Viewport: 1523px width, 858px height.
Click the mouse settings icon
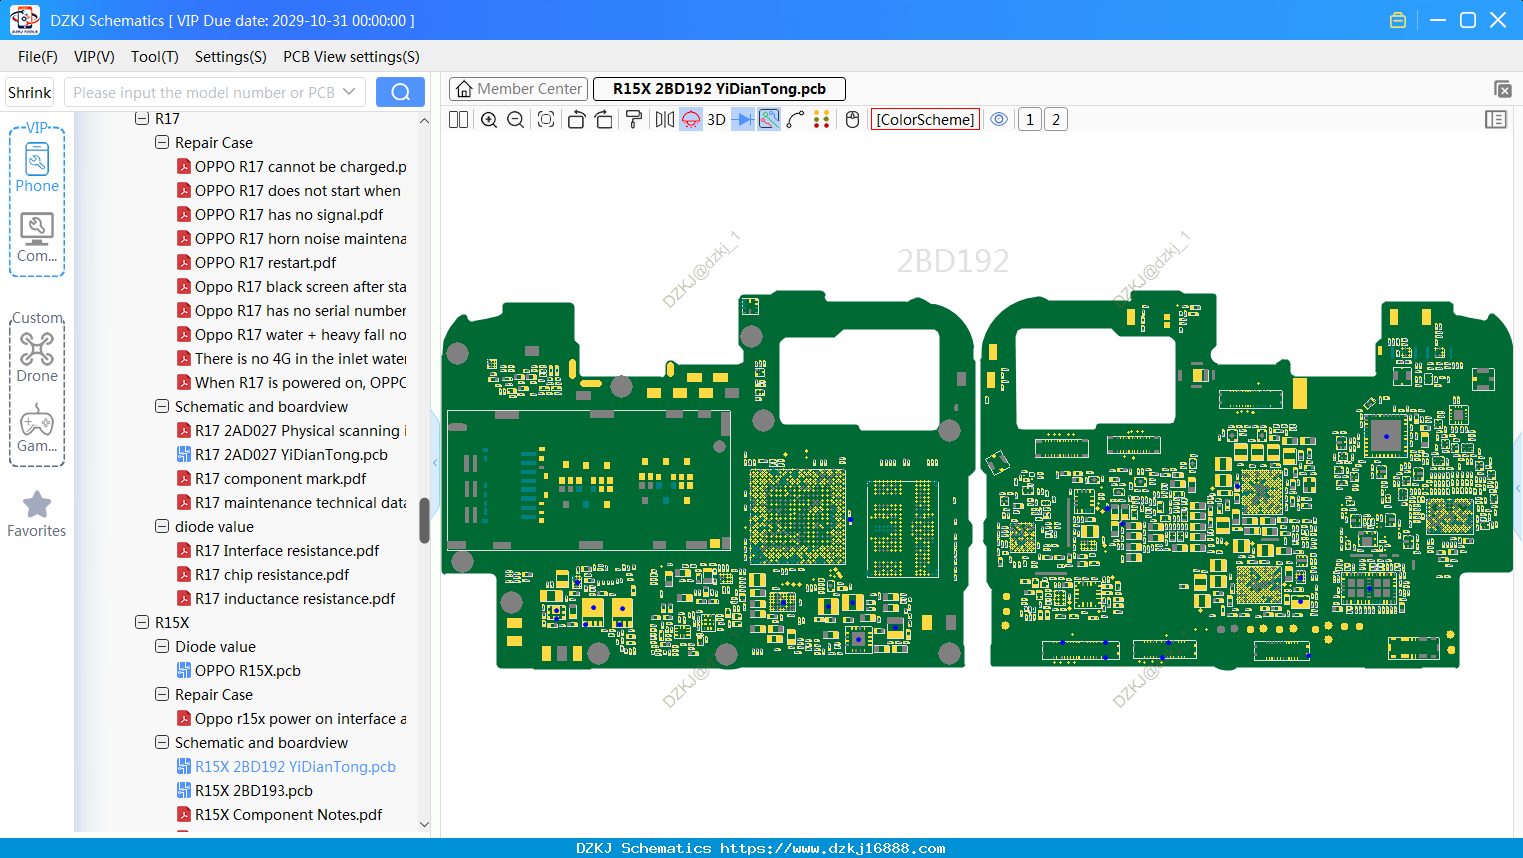(x=852, y=120)
